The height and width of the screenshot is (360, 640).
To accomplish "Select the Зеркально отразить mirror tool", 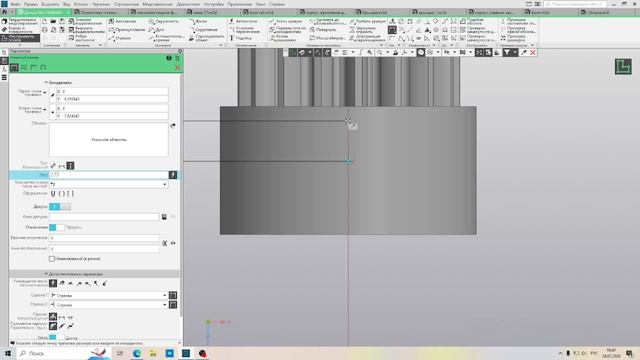I will [x=362, y=30].
